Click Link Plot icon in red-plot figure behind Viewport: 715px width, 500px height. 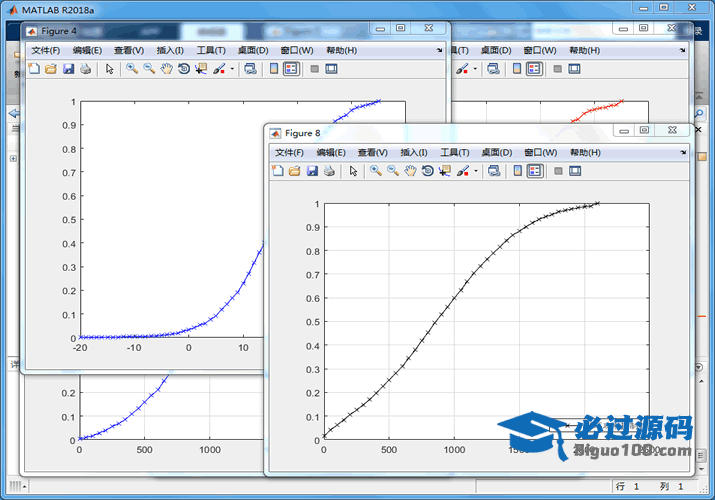[493, 69]
